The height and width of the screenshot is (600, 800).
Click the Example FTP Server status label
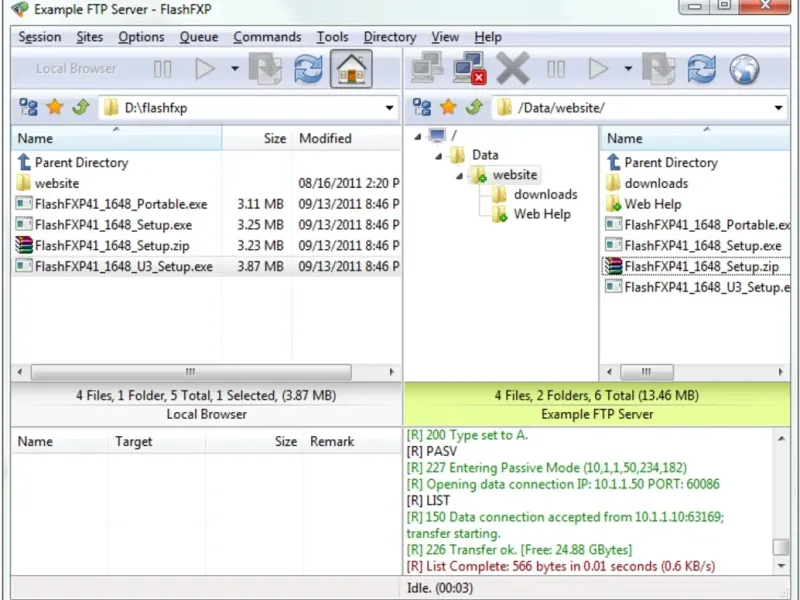pyautogui.click(x=597, y=414)
